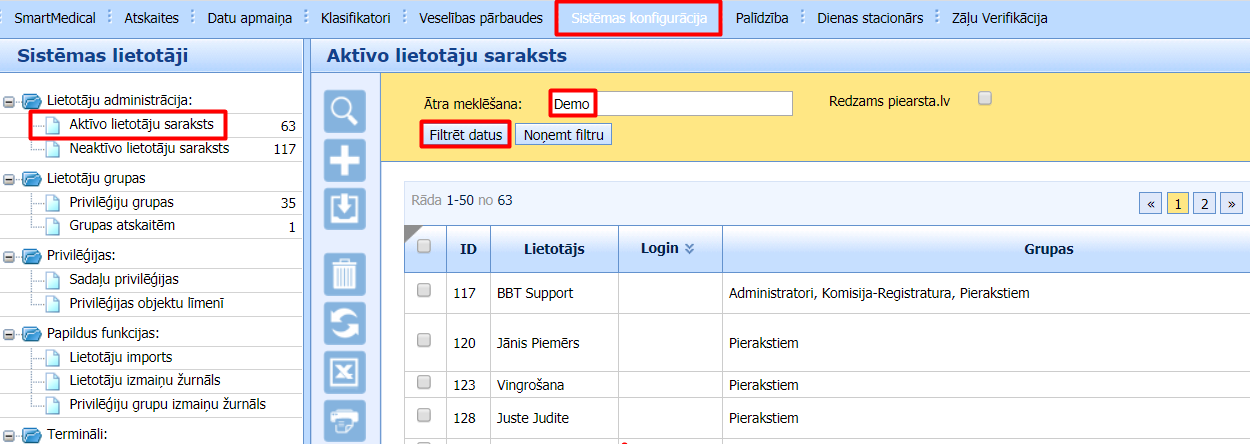
Task: Collapse the Lietotāju grupas tree node
Action: (x=10, y=180)
